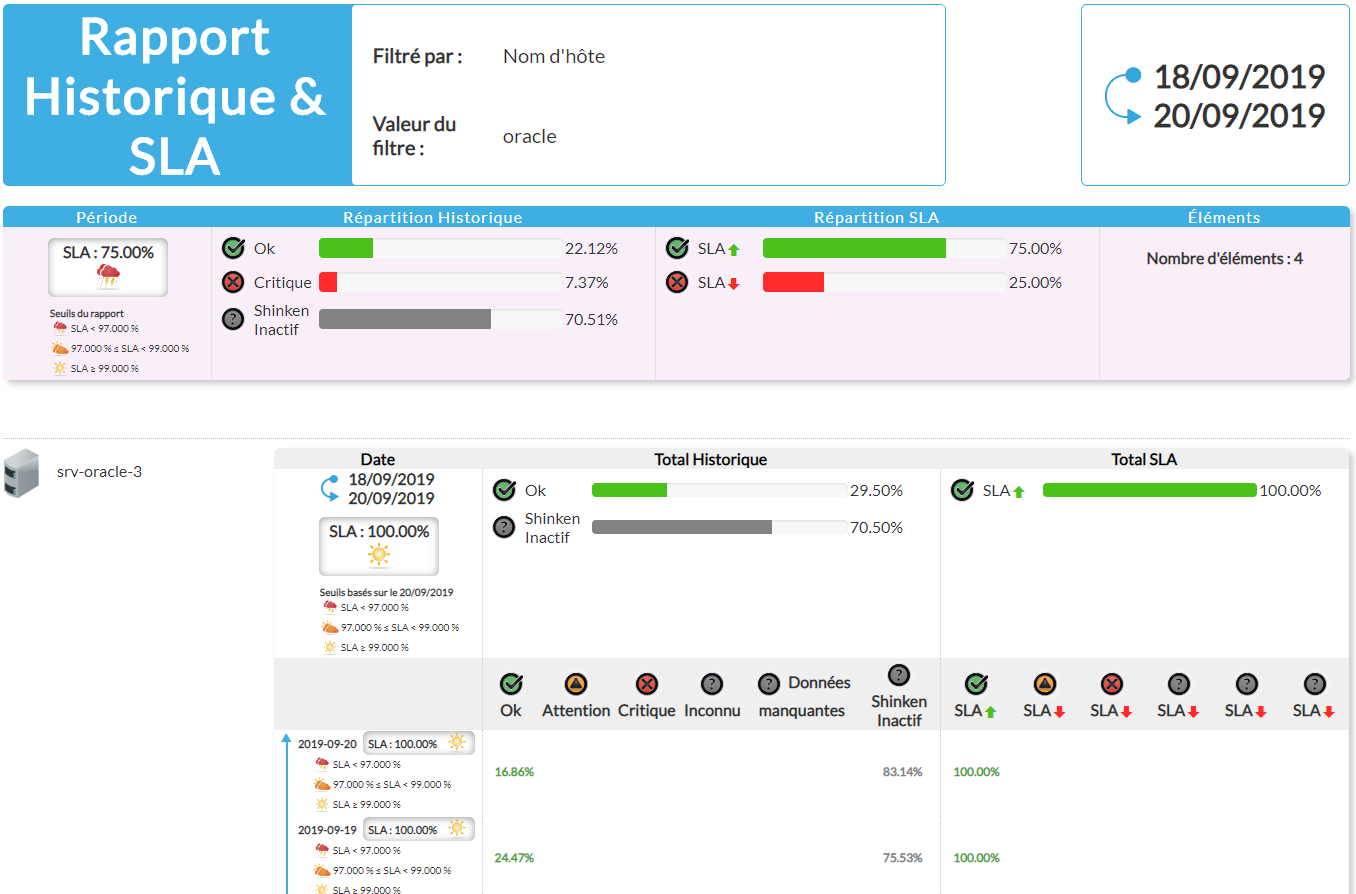1356x894 pixels.
Task: Click the sun icon in the SLA 100.00% badge under Date
Action: coord(378,555)
